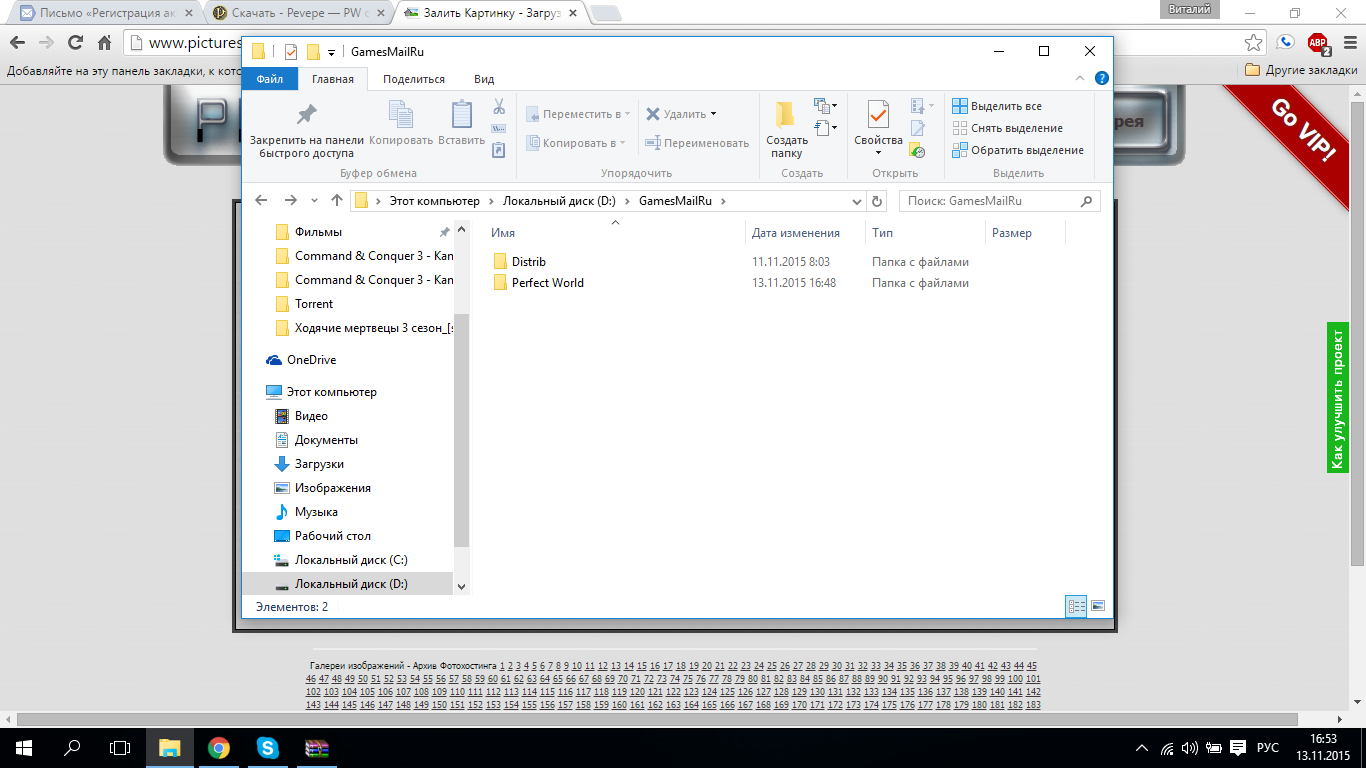Open the recent locations dropdown beside Forward
The image size is (1366, 768).
tap(314, 201)
